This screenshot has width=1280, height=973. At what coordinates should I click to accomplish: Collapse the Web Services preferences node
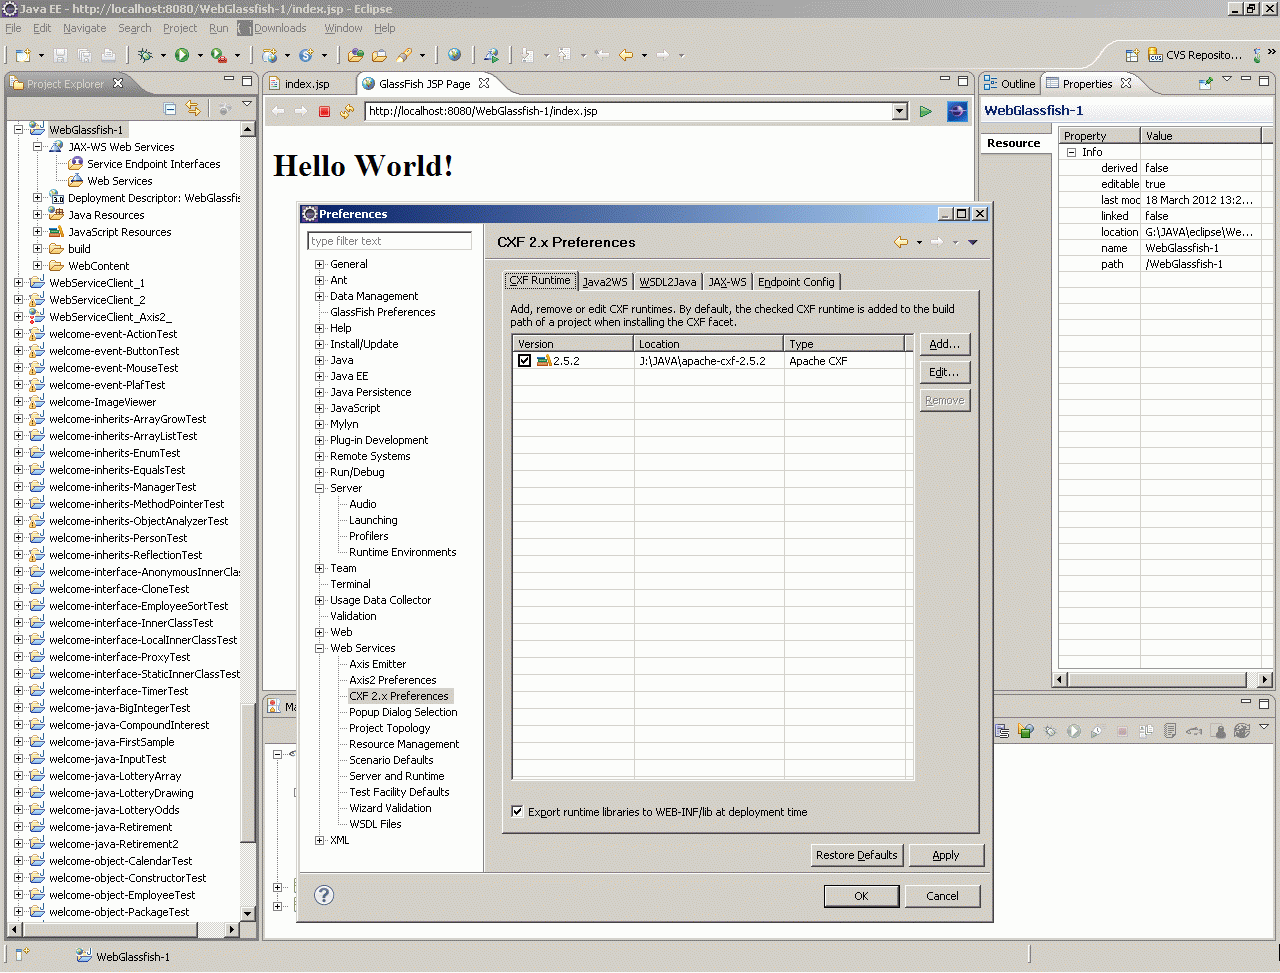pos(320,648)
